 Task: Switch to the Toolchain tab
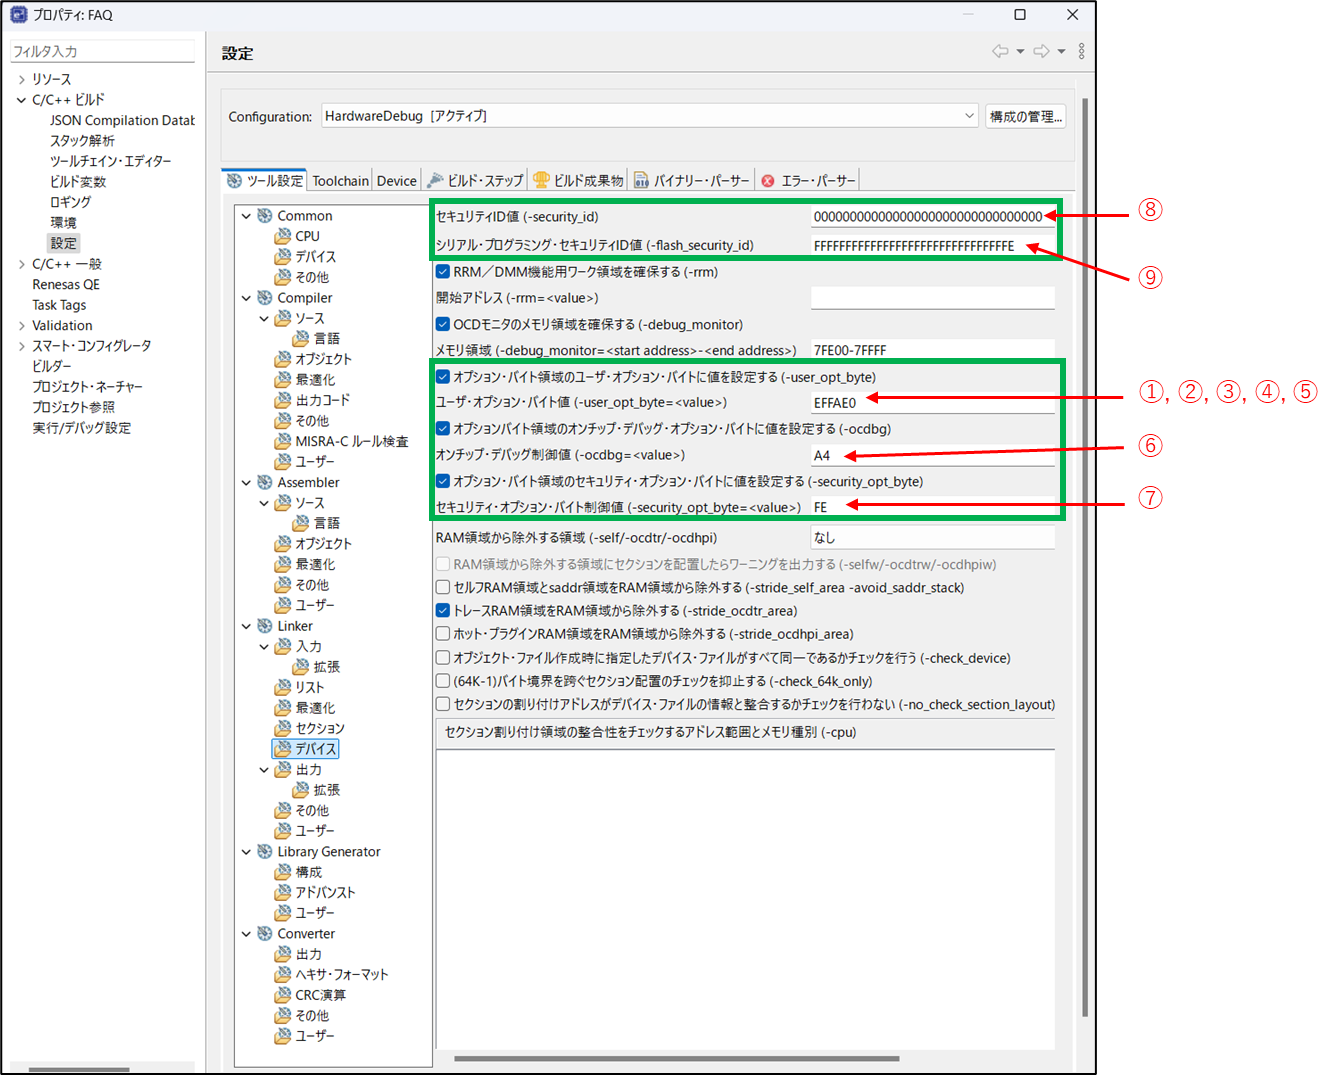(340, 181)
